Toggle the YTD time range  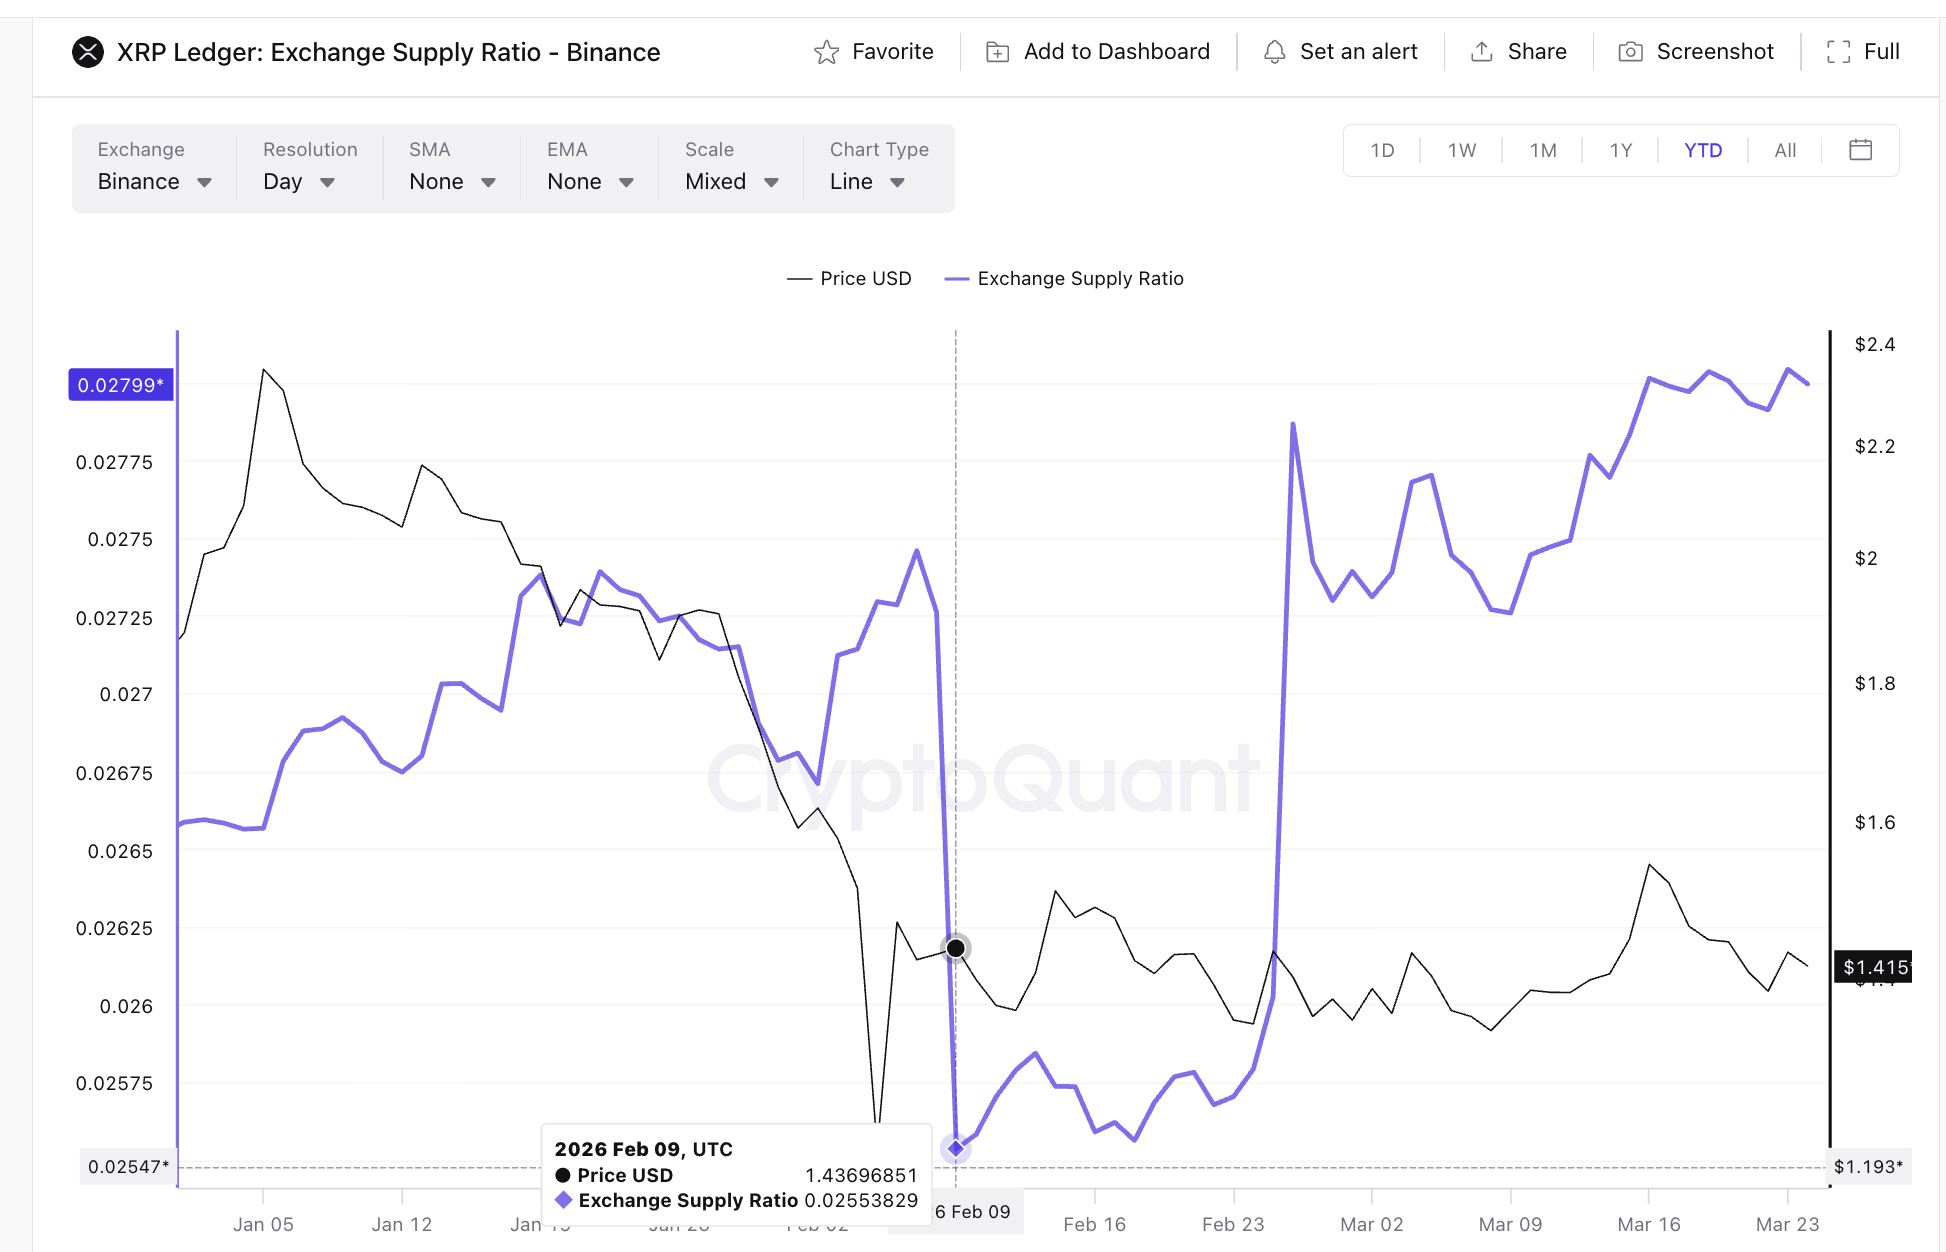pyautogui.click(x=1703, y=150)
